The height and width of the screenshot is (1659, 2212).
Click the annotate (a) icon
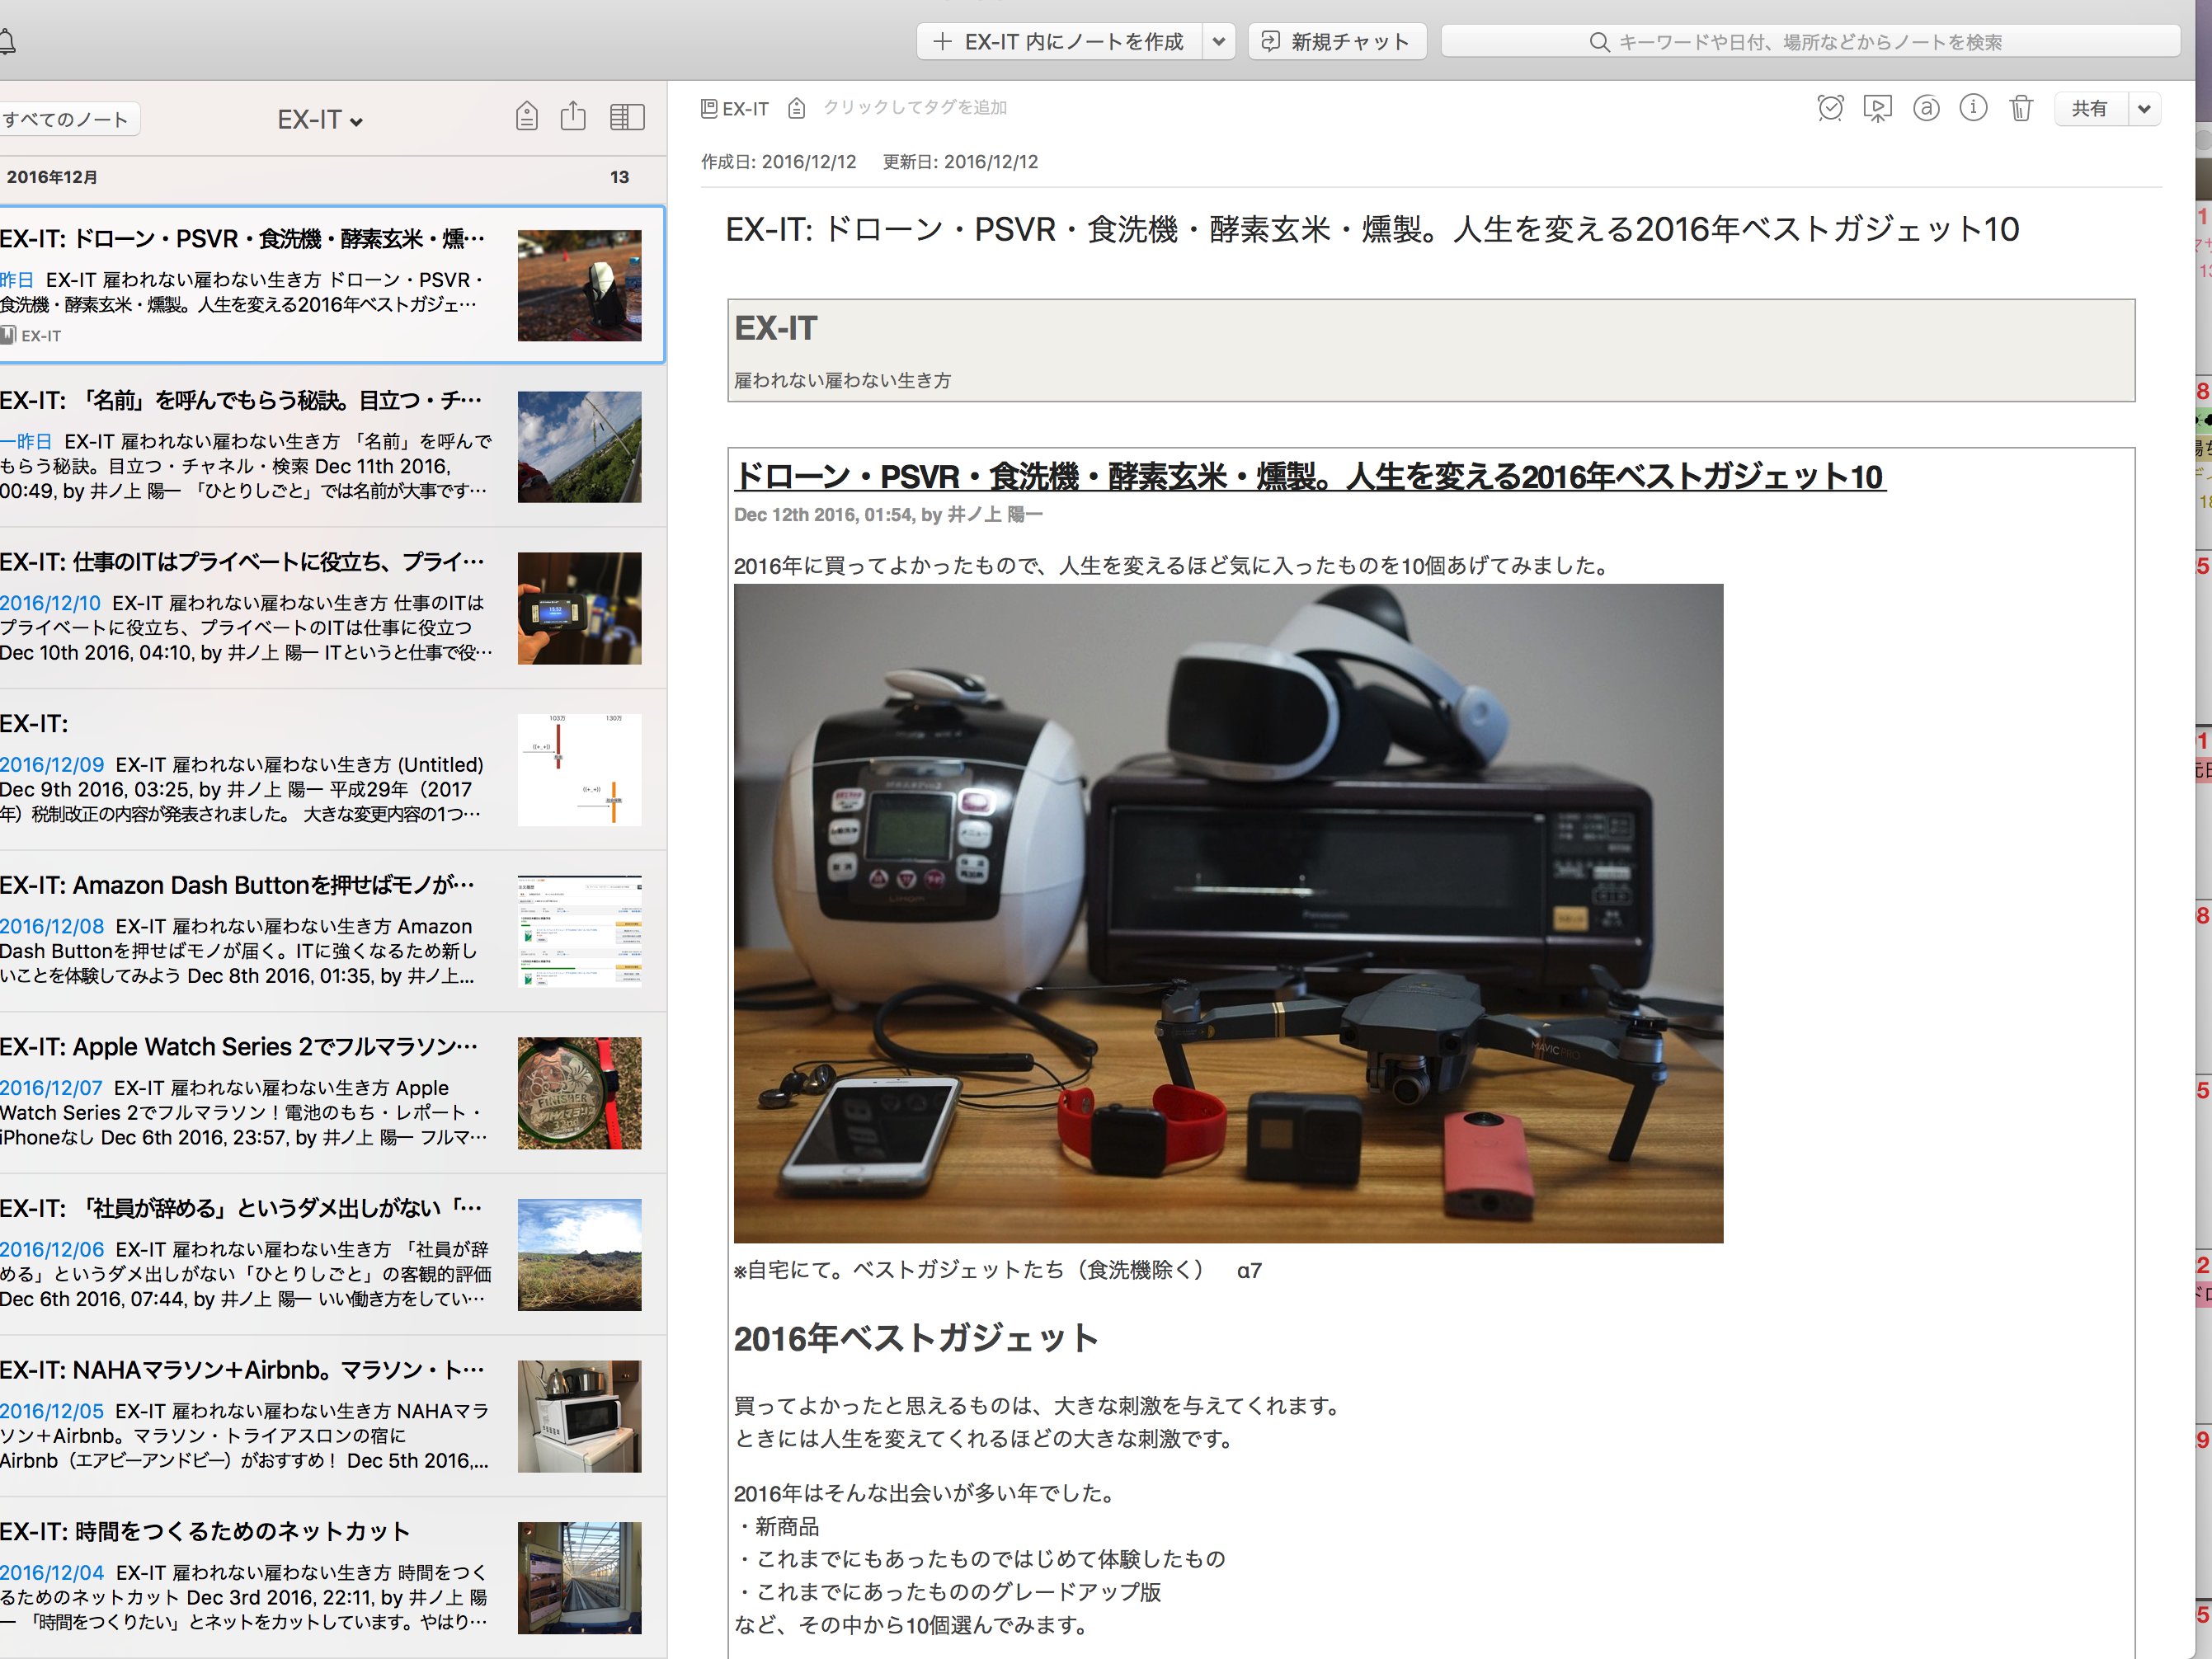(x=1926, y=108)
